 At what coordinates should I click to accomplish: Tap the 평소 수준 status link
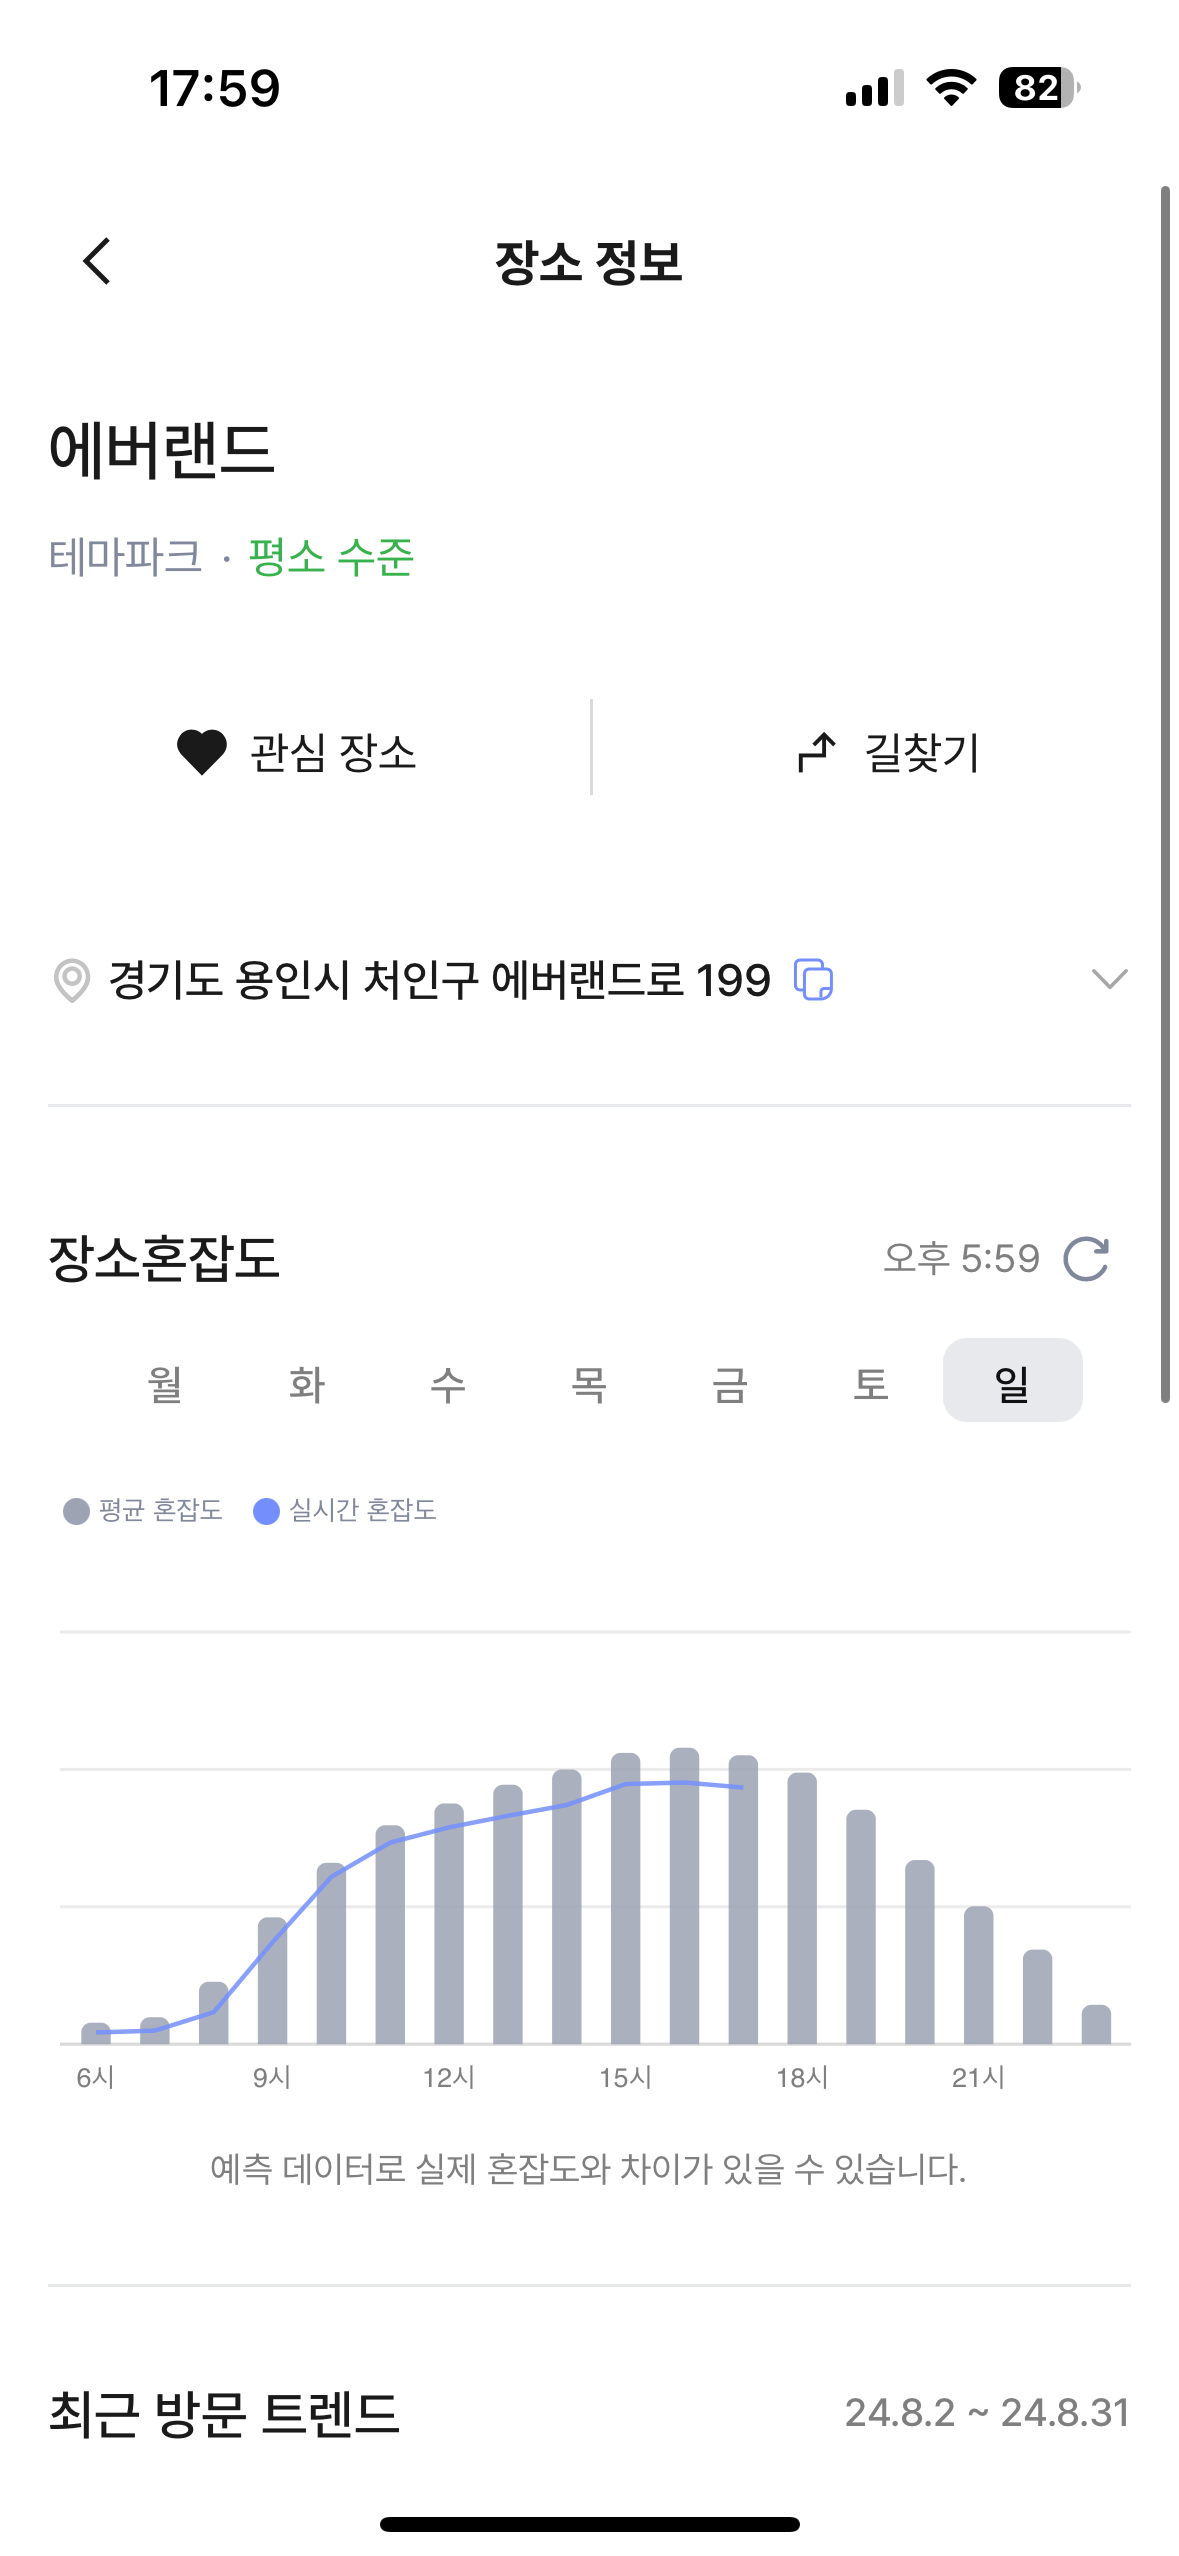click(x=331, y=557)
